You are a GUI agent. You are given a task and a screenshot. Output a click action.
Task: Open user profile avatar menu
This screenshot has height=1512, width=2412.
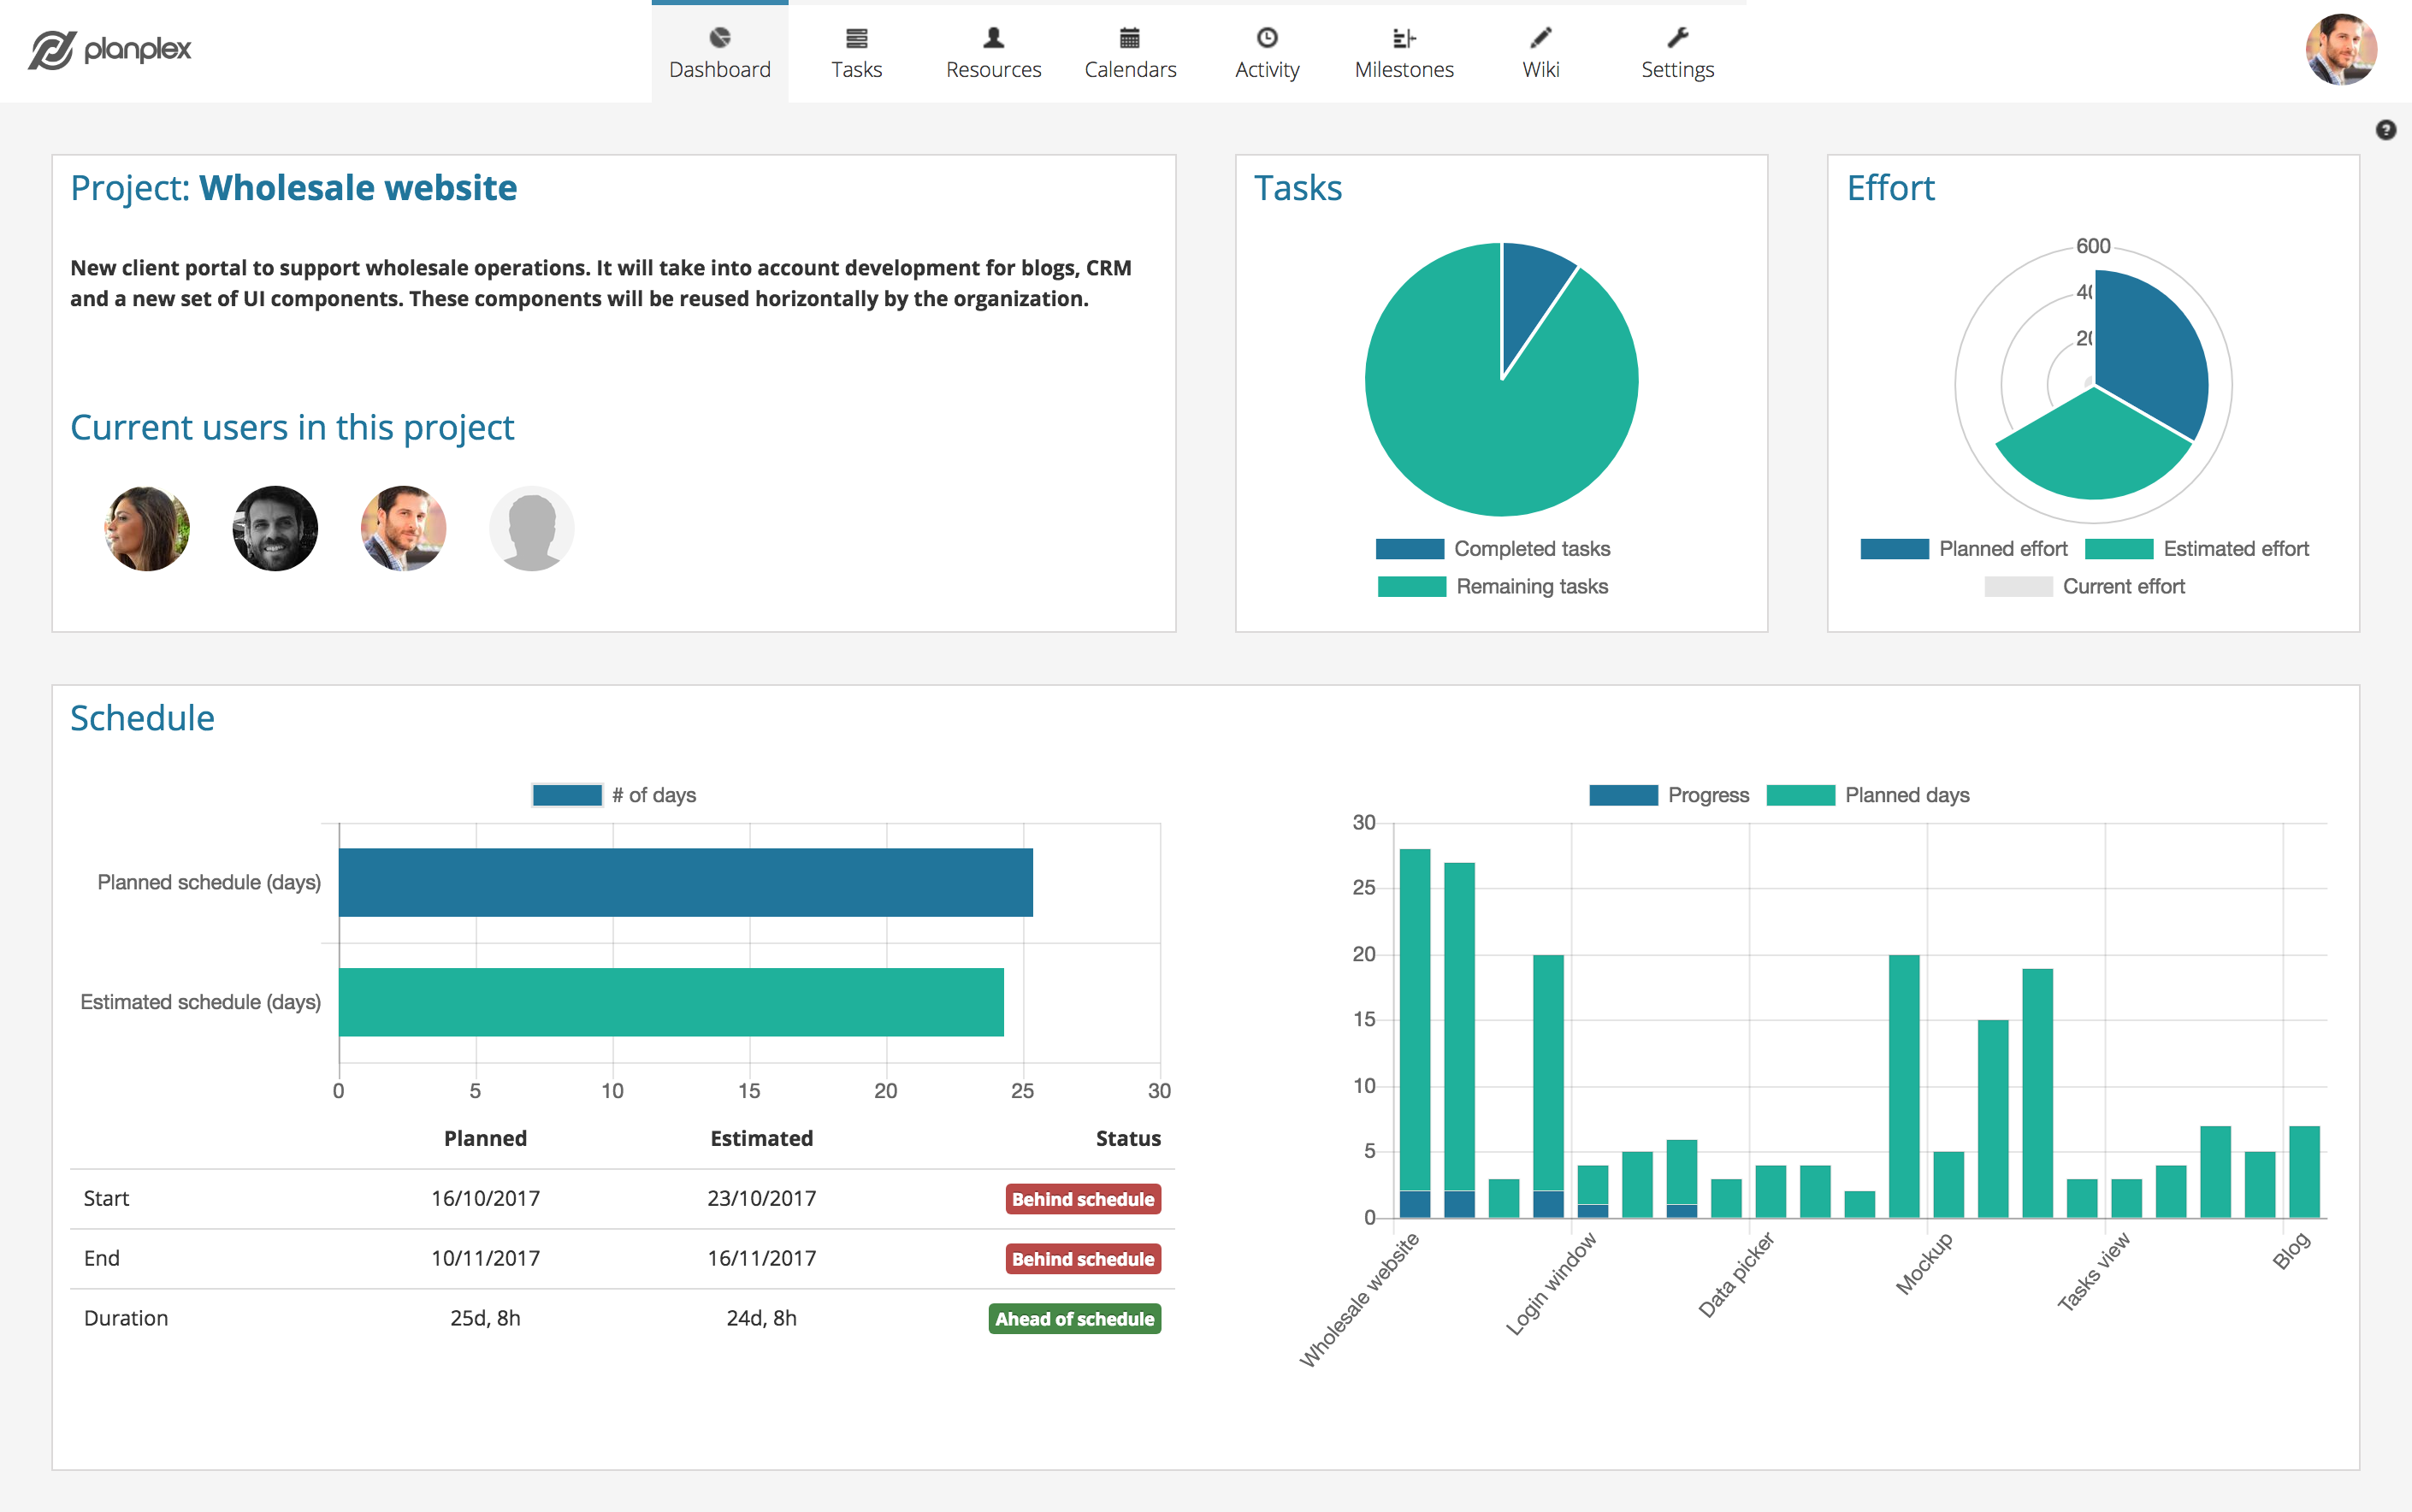tap(2340, 50)
